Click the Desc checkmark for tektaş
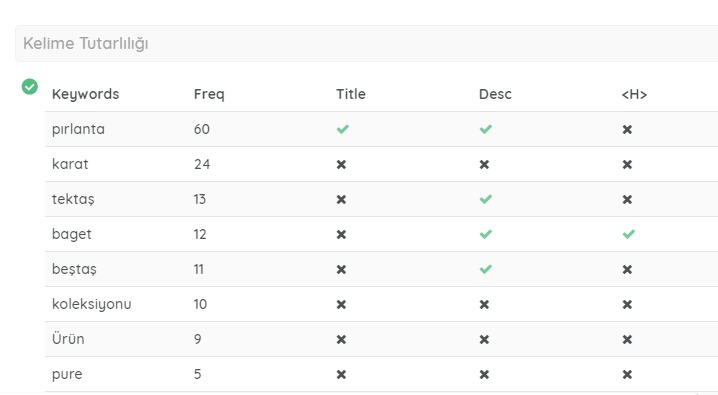 pyautogui.click(x=485, y=199)
